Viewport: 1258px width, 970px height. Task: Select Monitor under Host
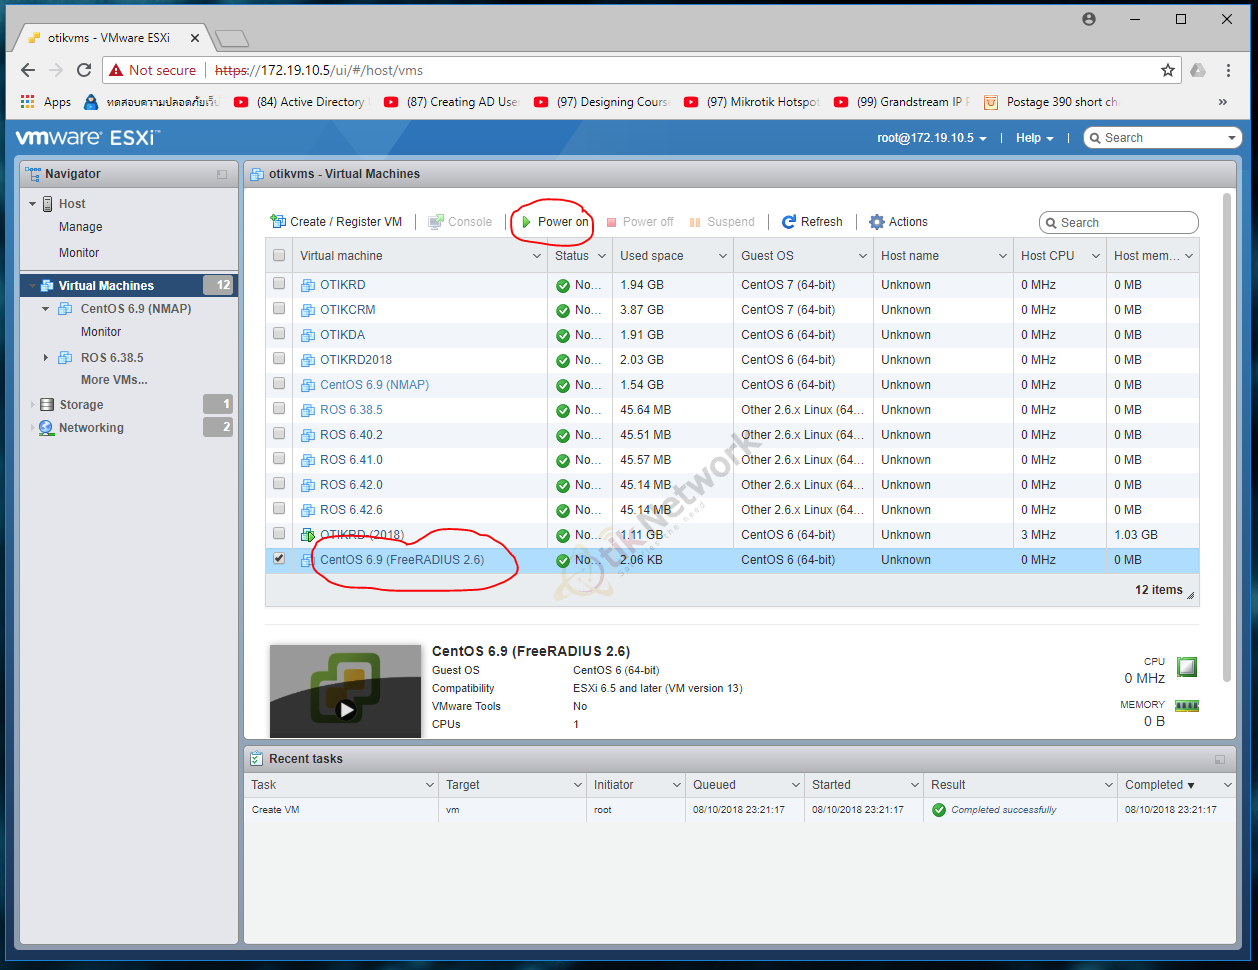coord(79,253)
